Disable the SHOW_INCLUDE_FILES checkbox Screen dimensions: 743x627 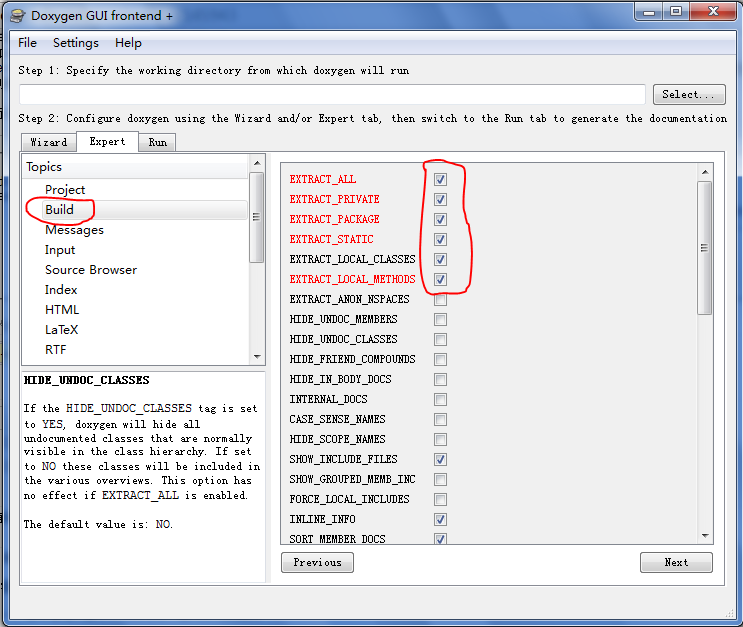pos(440,459)
